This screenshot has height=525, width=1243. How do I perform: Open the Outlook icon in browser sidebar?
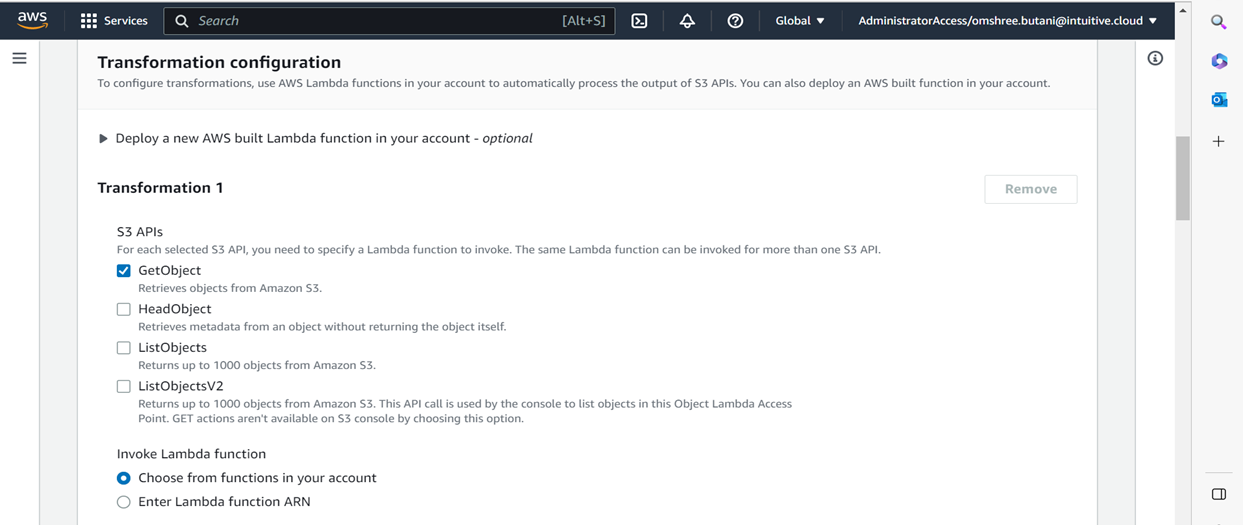pyautogui.click(x=1218, y=100)
